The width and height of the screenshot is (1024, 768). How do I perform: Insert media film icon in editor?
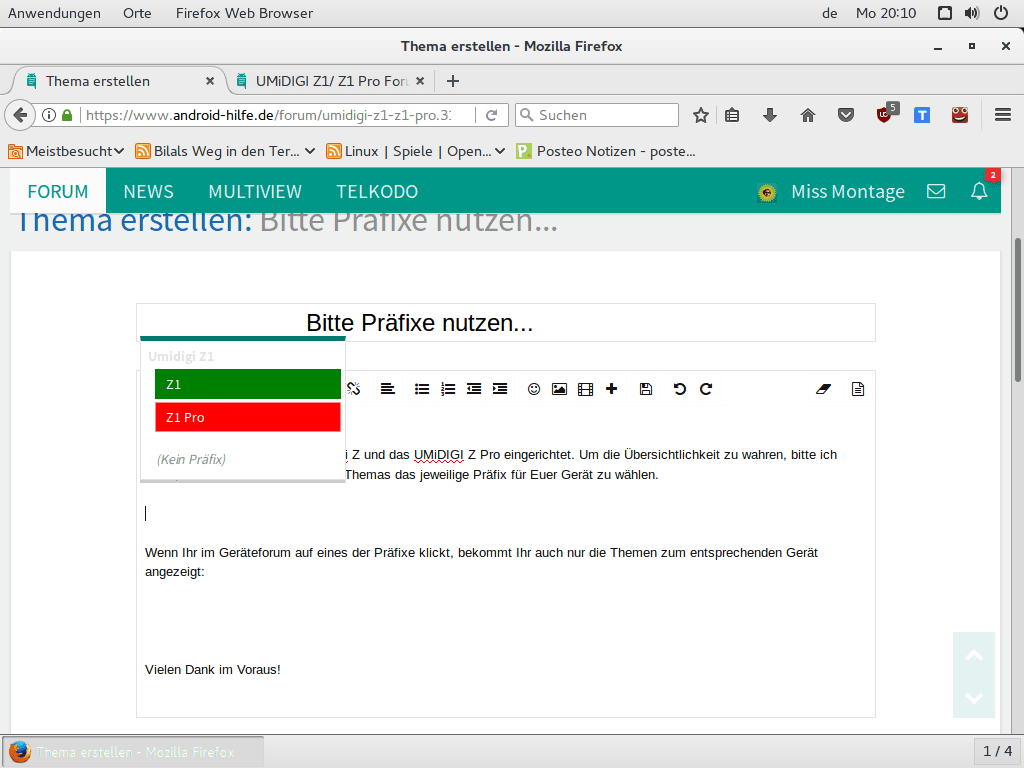coord(586,389)
